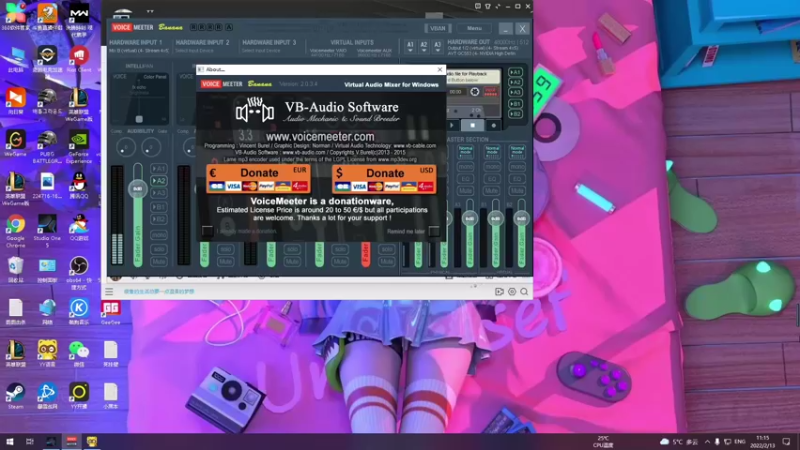Click the Voicemeeter taskbar icon
The width and height of the screenshot is (800, 450).
(71, 441)
